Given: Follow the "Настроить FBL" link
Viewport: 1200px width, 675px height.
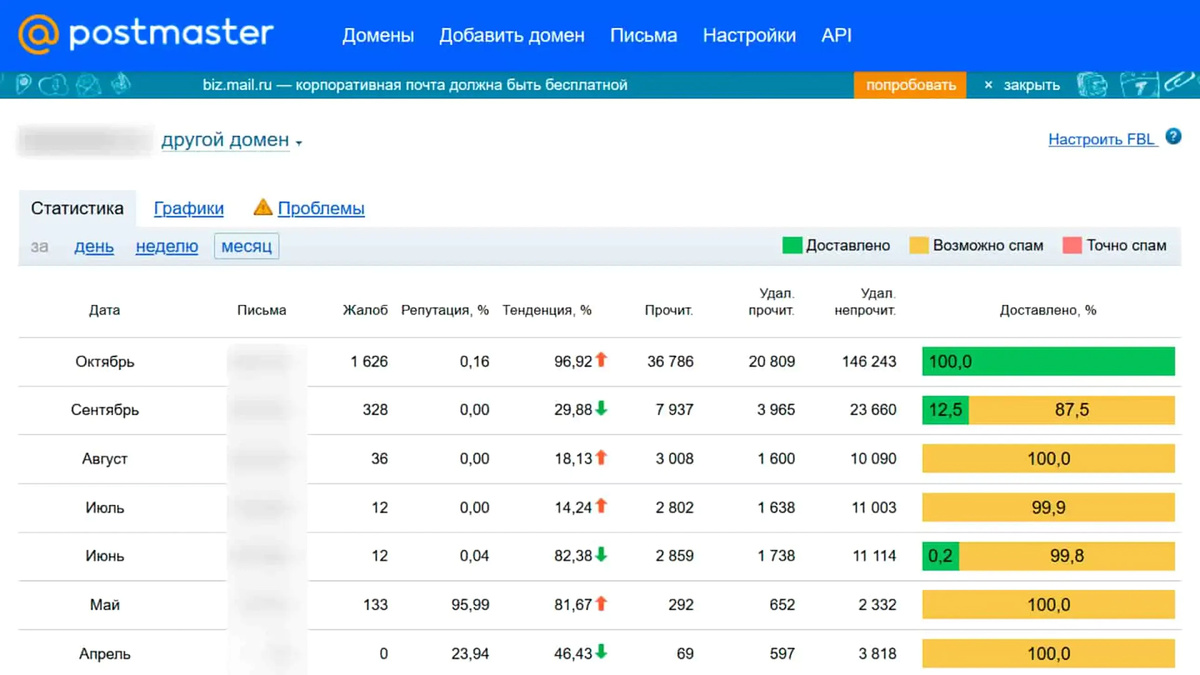Looking at the screenshot, I should tap(1100, 138).
